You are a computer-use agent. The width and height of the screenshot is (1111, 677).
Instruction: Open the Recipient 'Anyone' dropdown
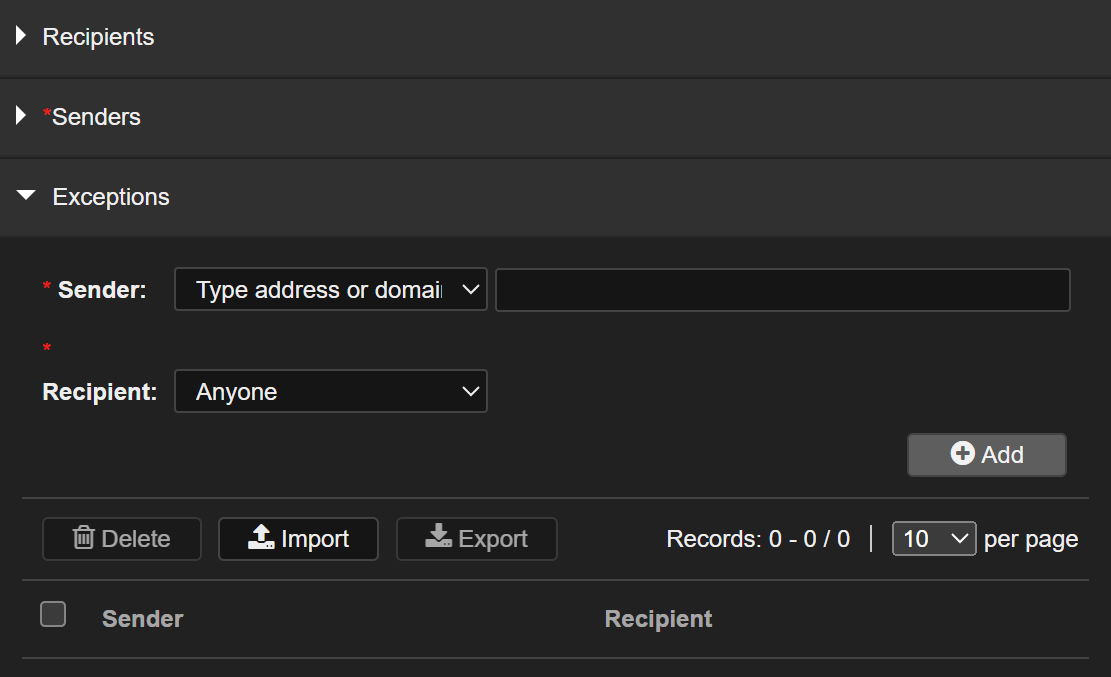(330, 392)
